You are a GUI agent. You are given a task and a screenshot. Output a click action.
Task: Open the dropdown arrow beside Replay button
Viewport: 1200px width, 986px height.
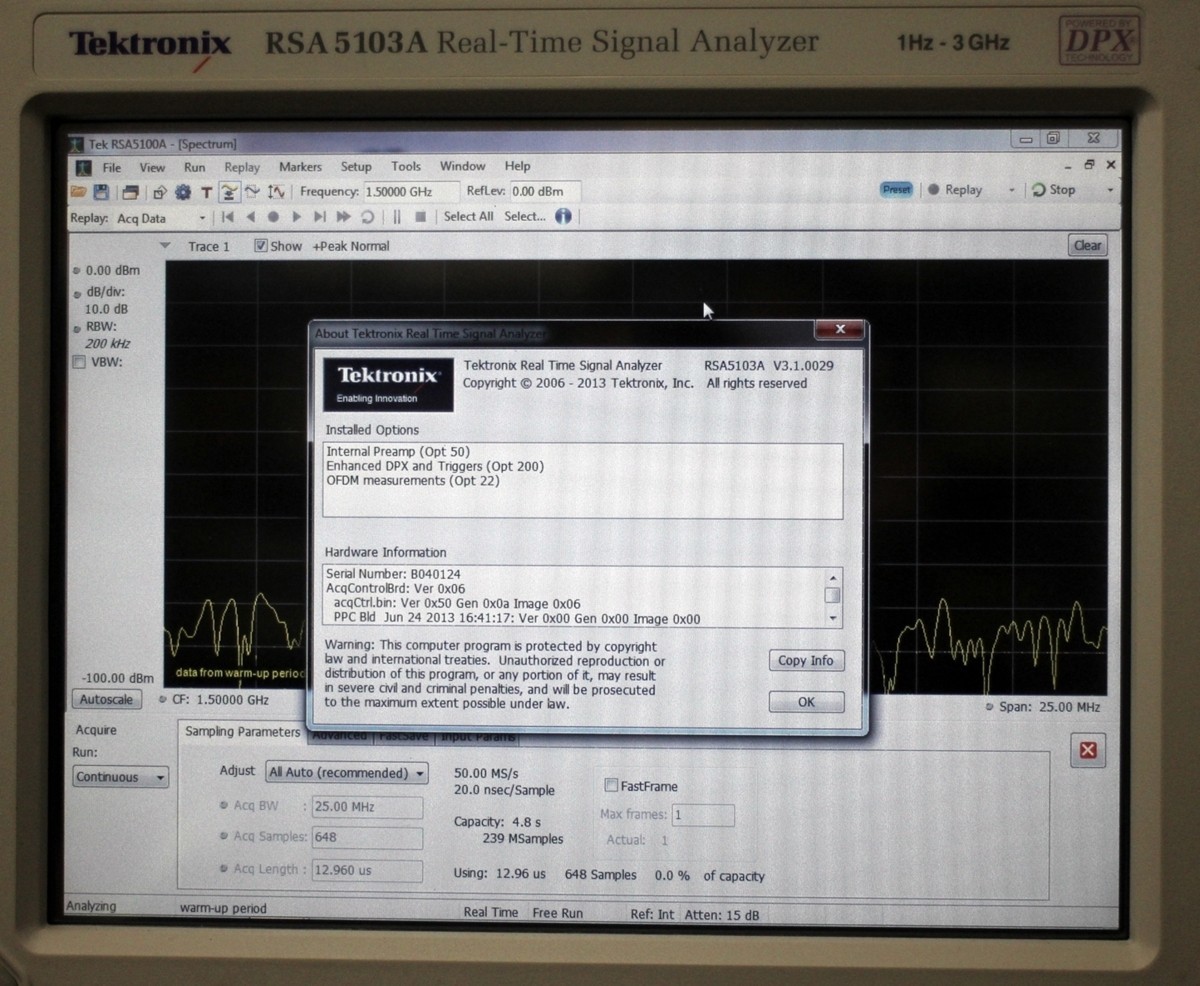click(x=1011, y=190)
